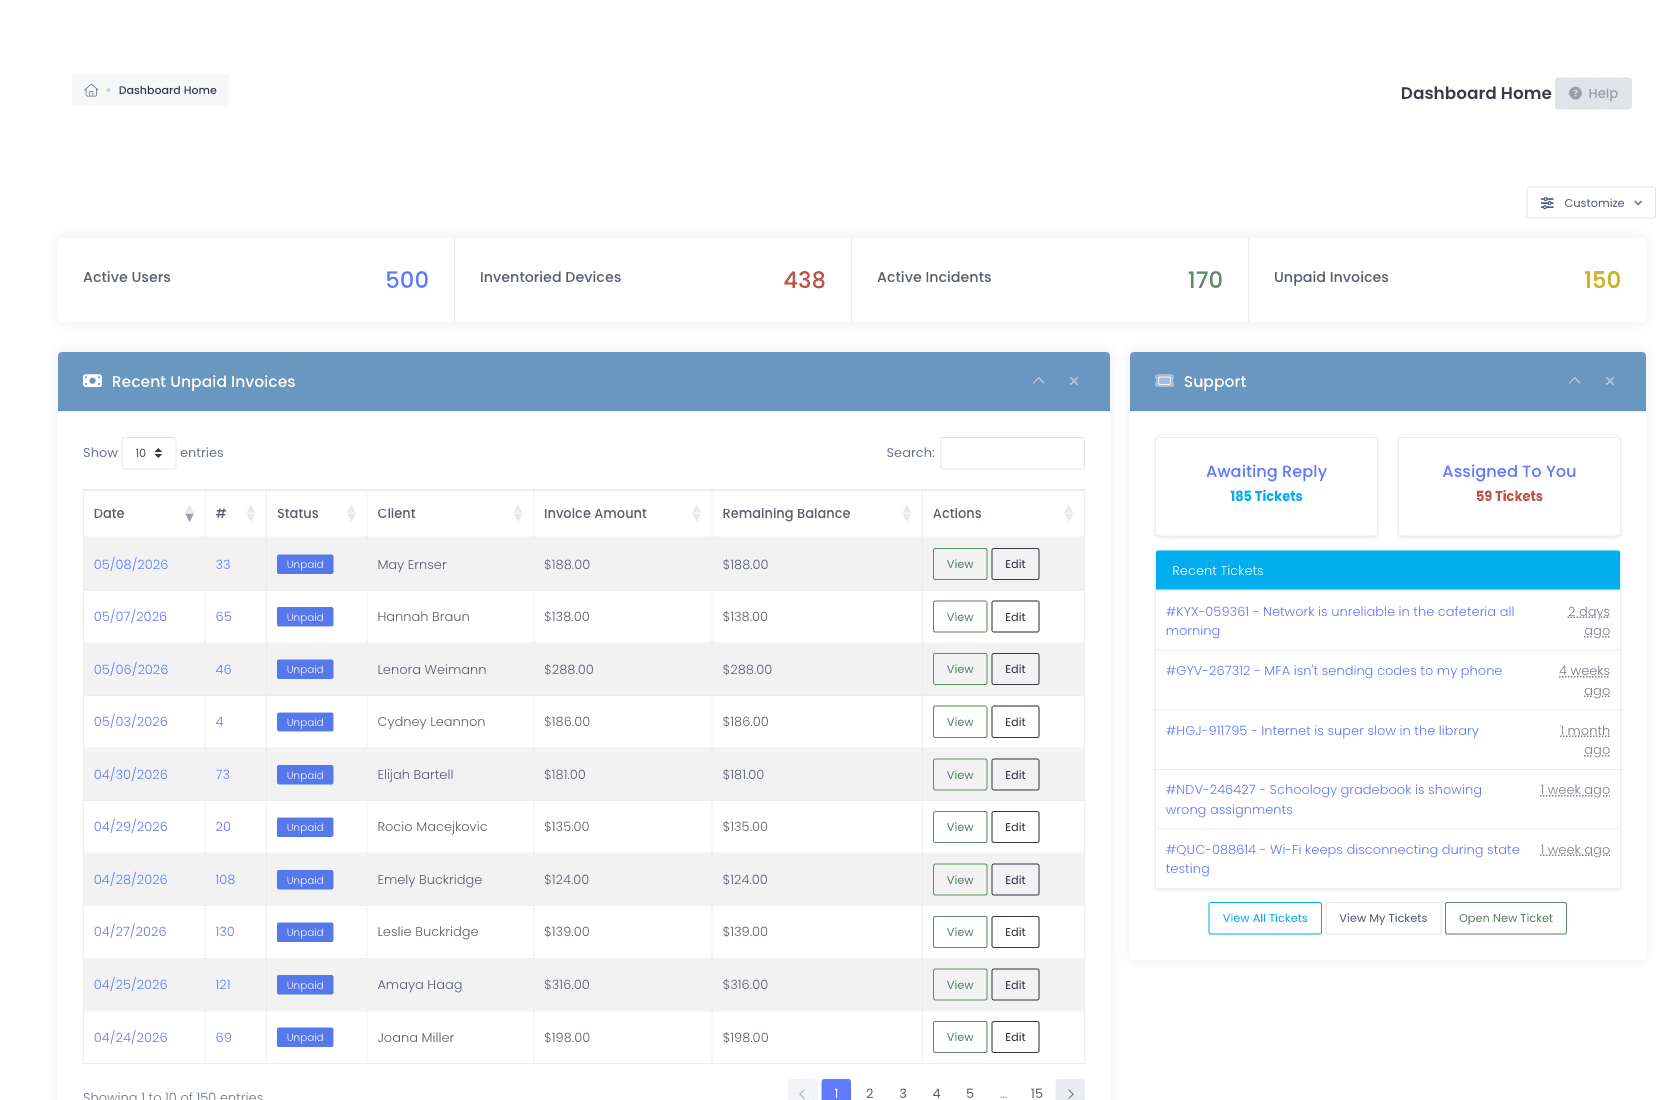Open invoice number 108 link

[x=225, y=880]
